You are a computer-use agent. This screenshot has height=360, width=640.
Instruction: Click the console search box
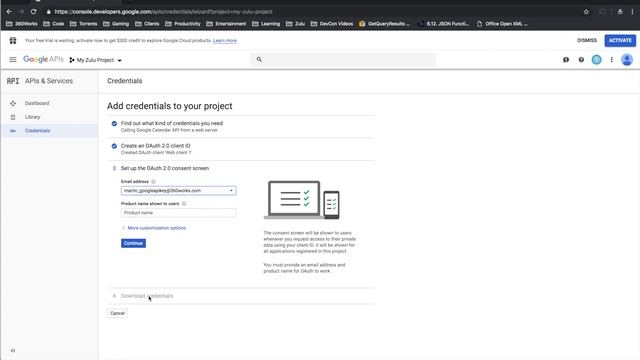pos(343,60)
